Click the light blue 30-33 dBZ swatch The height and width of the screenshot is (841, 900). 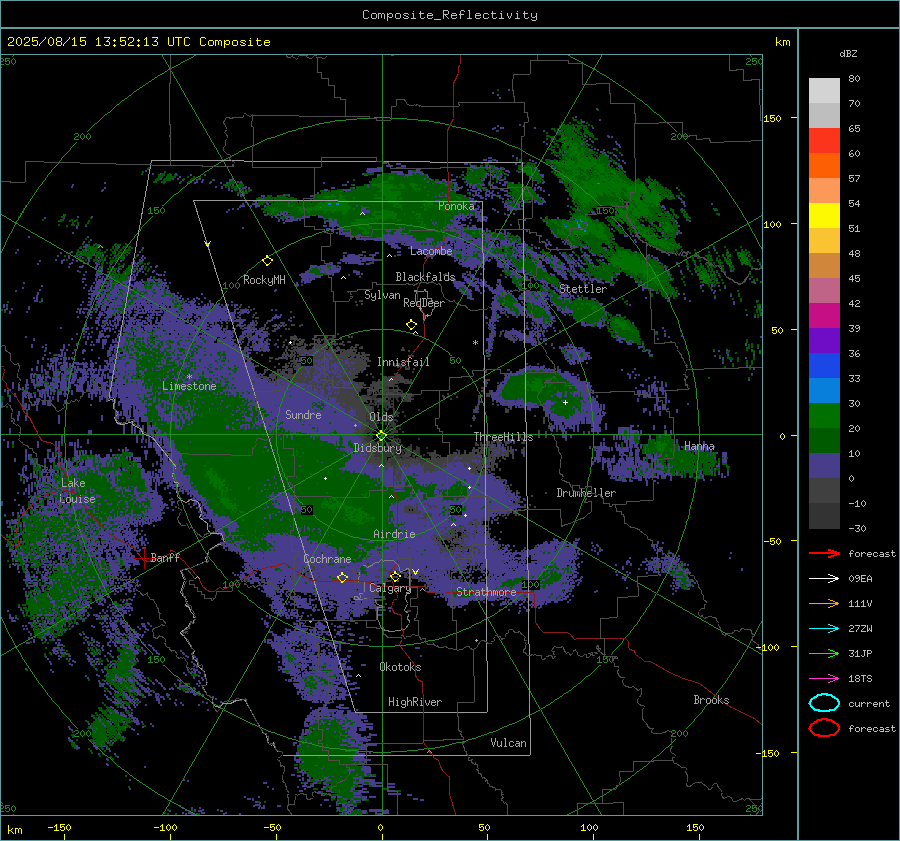coord(824,391)
